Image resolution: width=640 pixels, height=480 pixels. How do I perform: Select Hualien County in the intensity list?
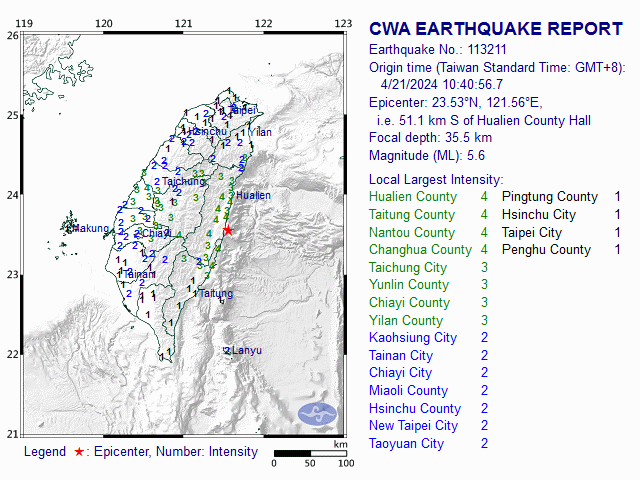pyautogui.click(x=413, y=197)
